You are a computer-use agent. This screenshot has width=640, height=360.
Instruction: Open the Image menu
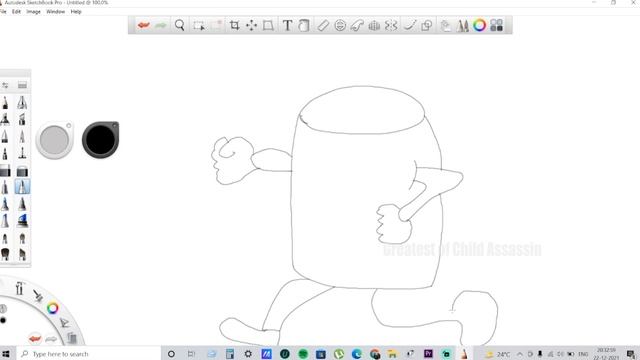33,12
